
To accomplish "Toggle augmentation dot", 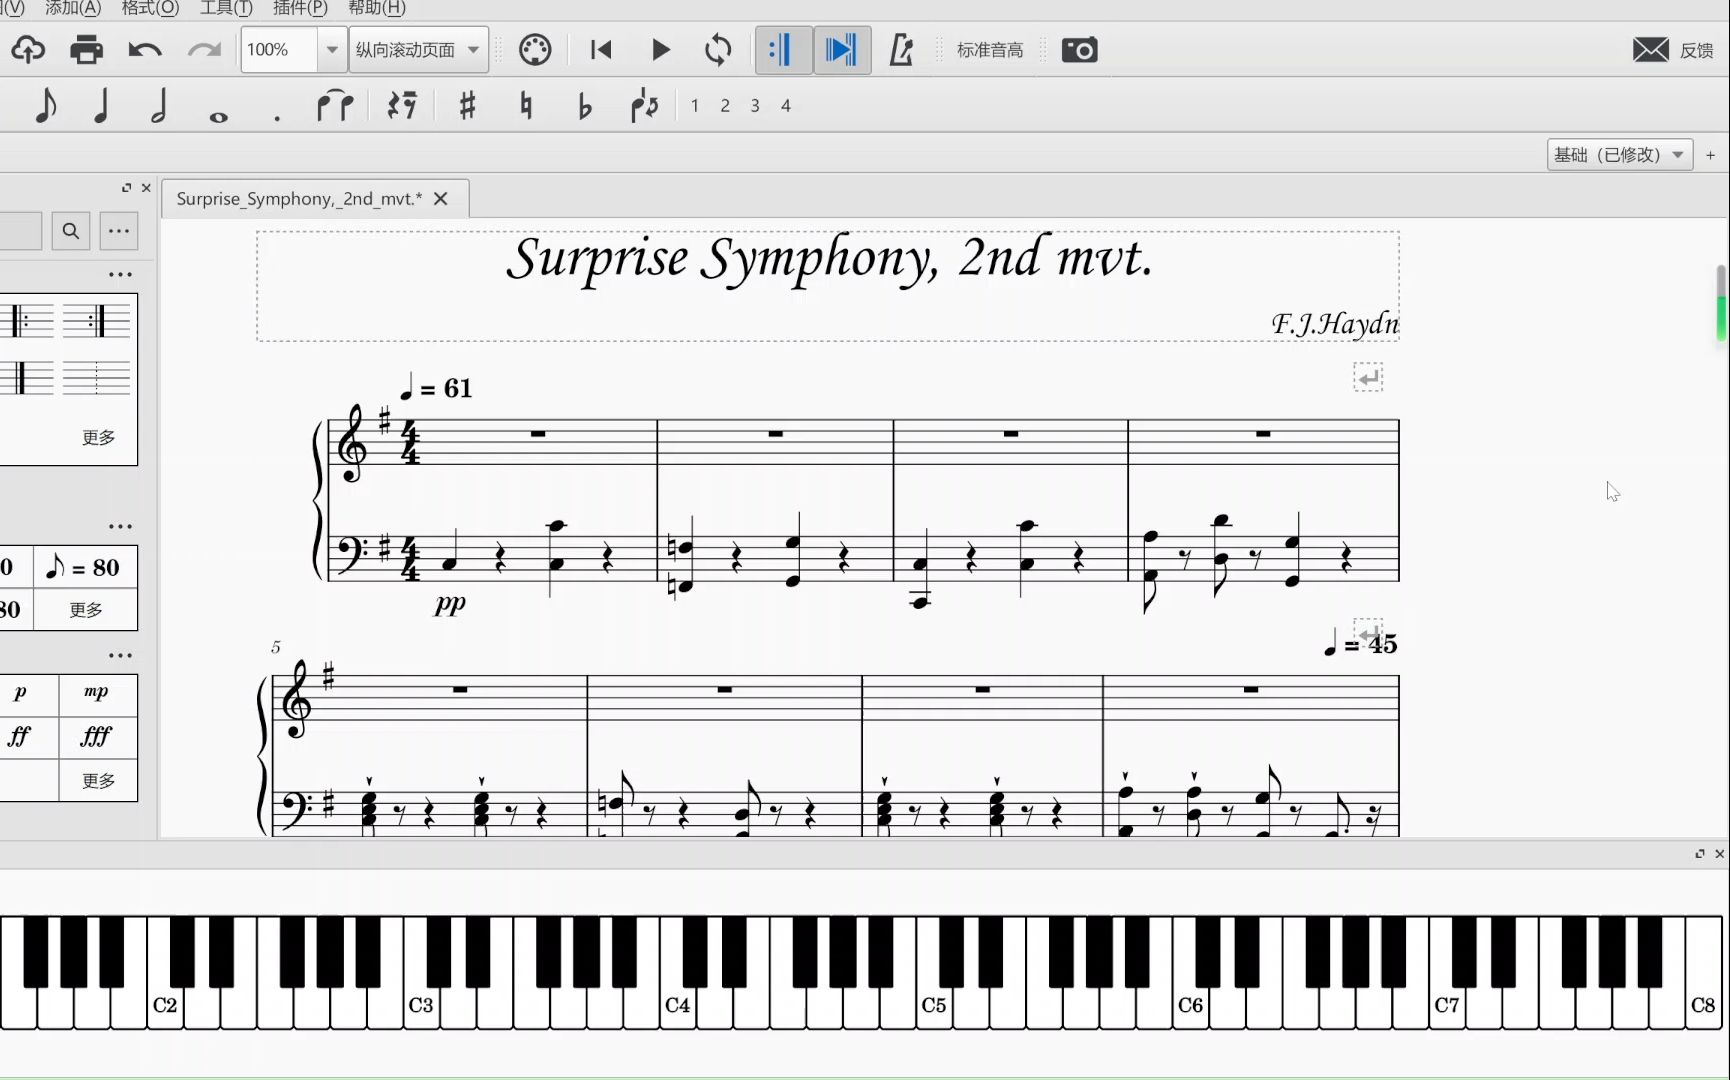I will 277,118.
